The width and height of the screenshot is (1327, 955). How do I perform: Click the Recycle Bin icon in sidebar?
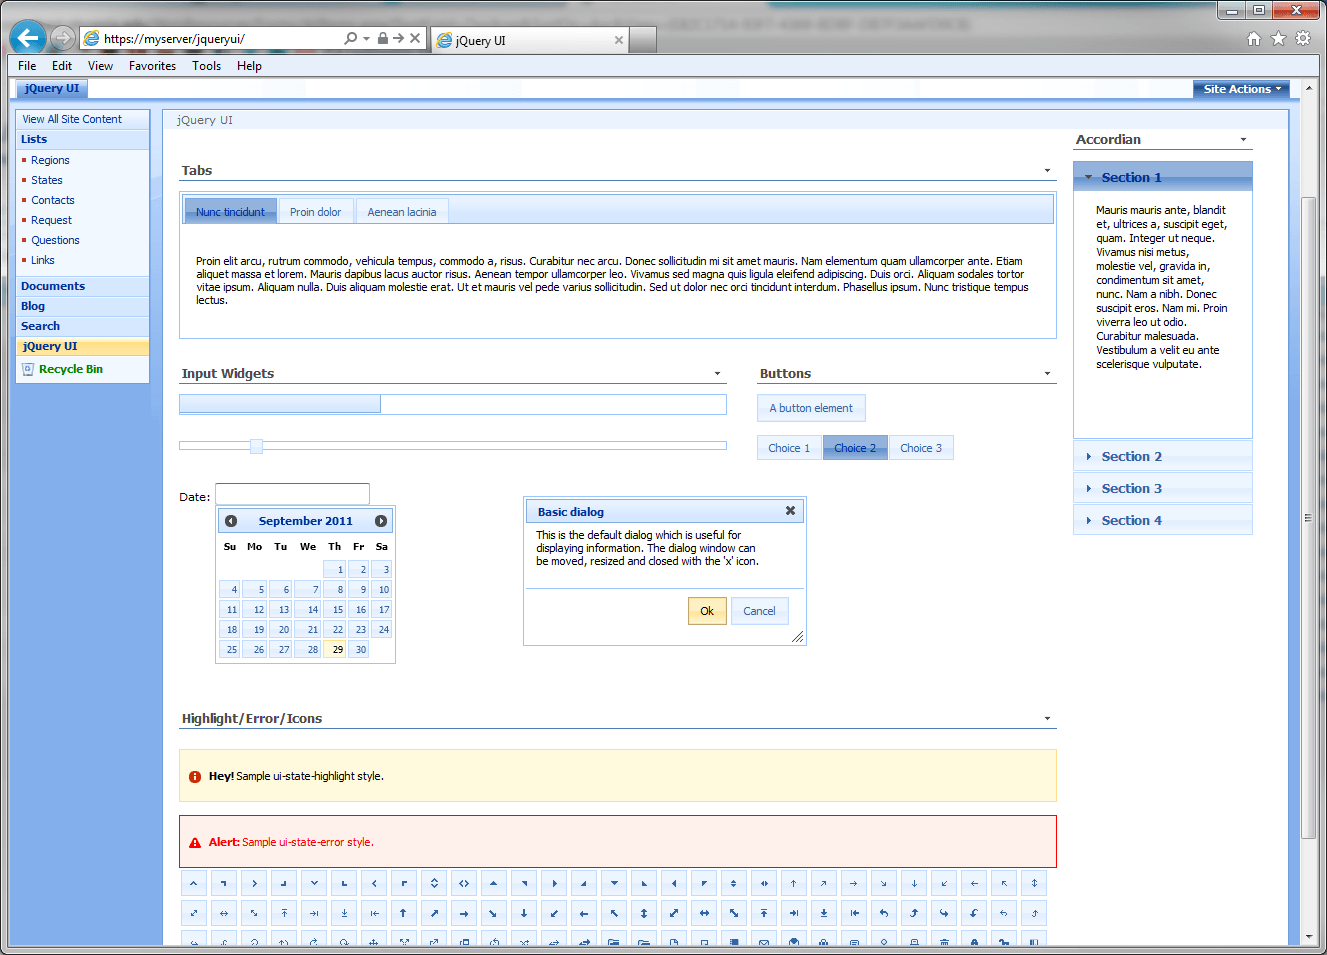(x=28, y=369)
